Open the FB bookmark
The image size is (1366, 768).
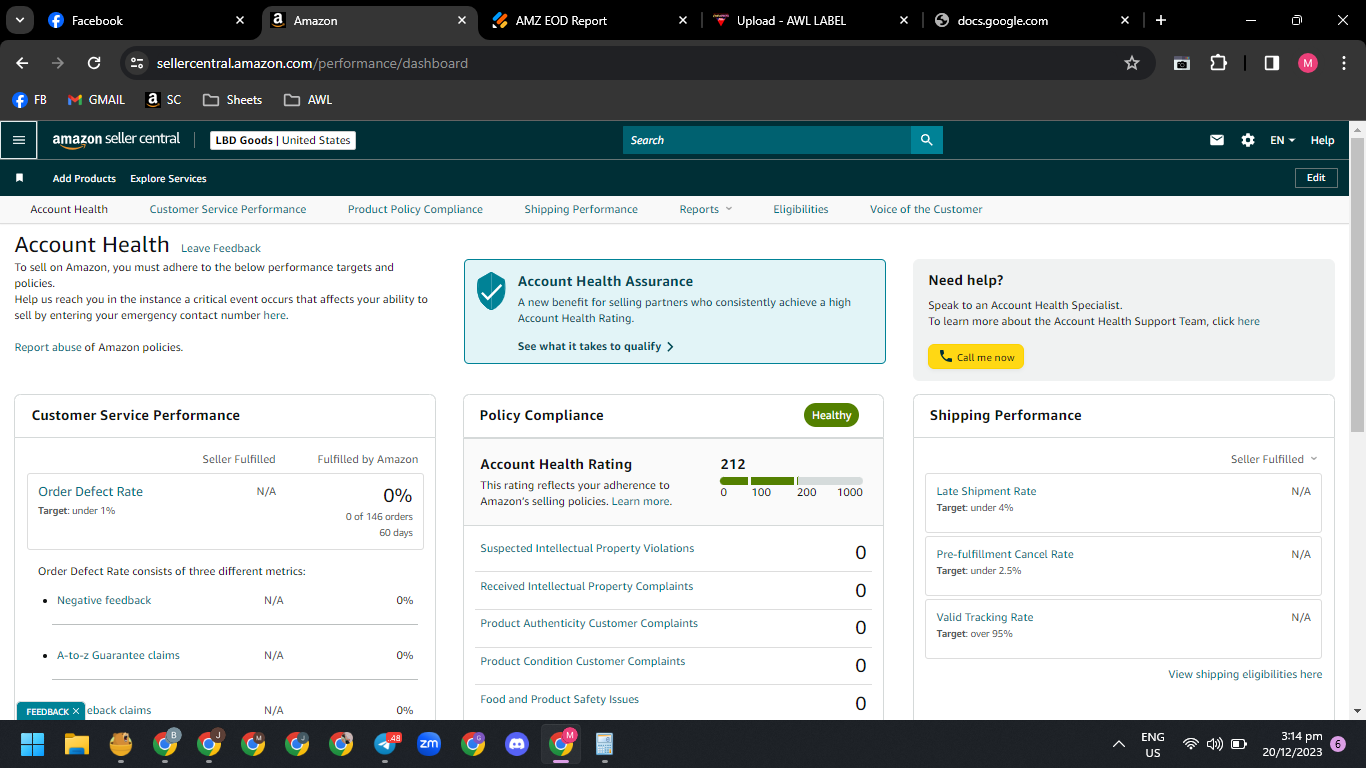coord(30,100)
